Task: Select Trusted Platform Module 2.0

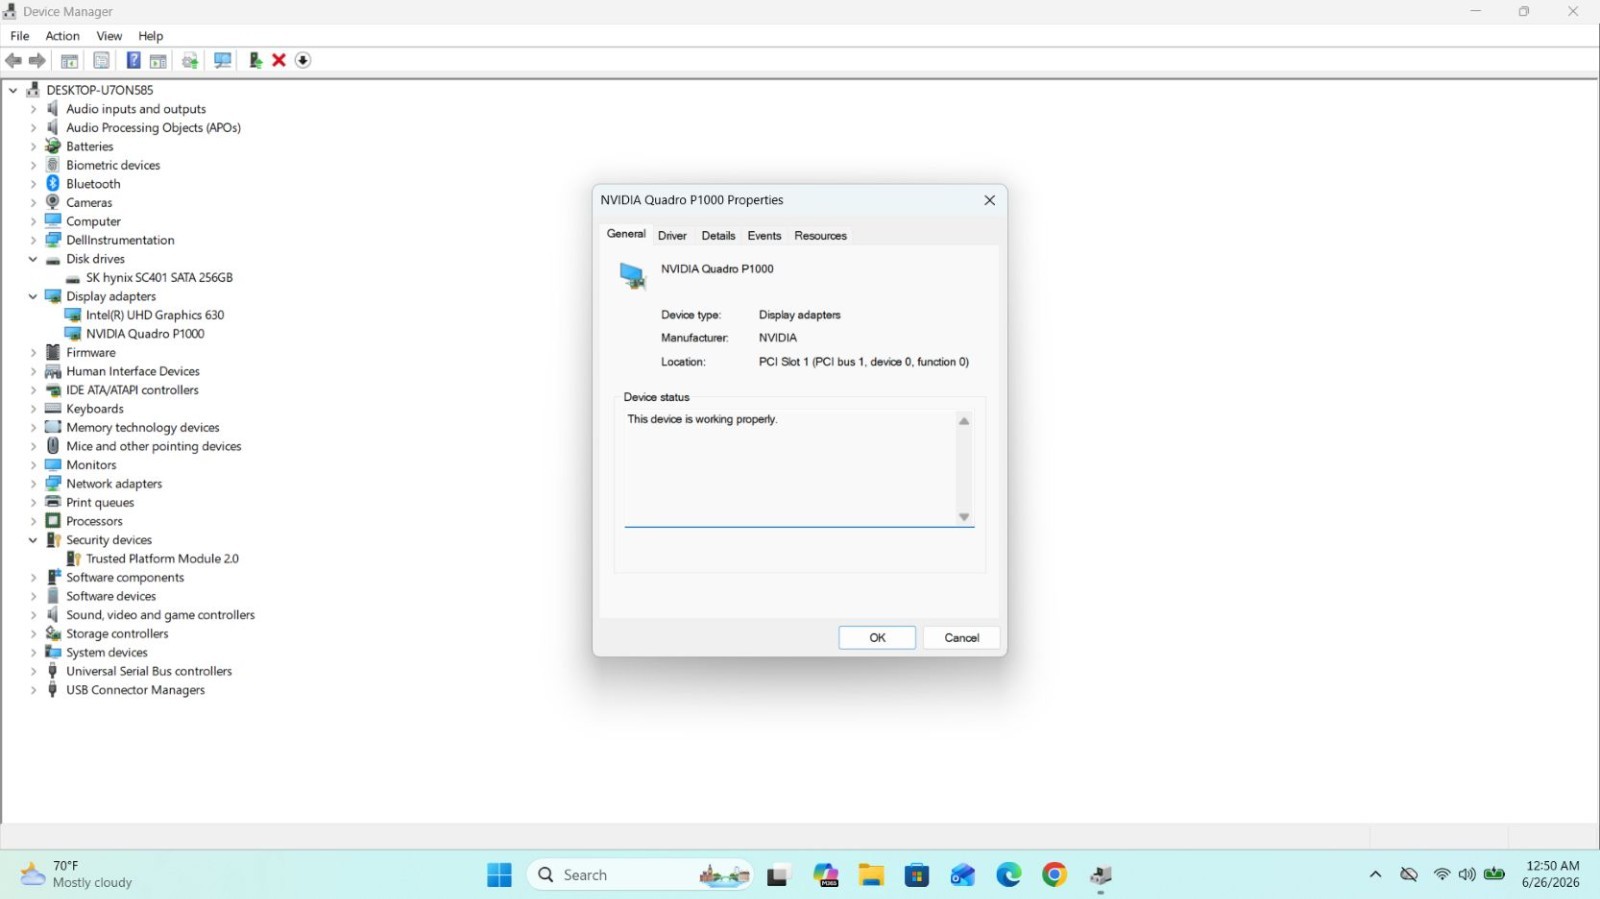Action: [x=162, y=559]
